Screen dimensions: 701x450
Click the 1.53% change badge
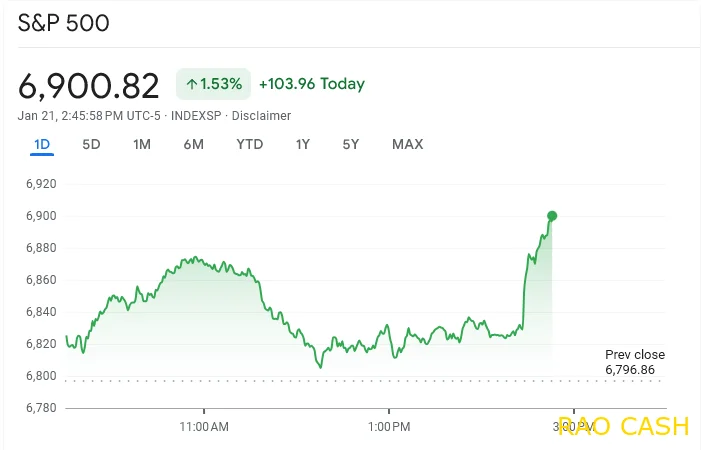click(213, 85)
